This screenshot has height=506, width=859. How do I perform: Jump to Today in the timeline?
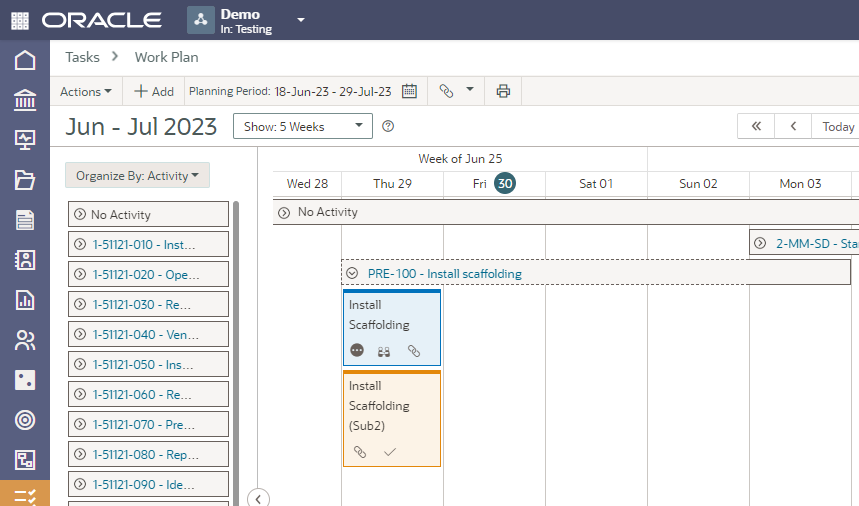point(838,126)
